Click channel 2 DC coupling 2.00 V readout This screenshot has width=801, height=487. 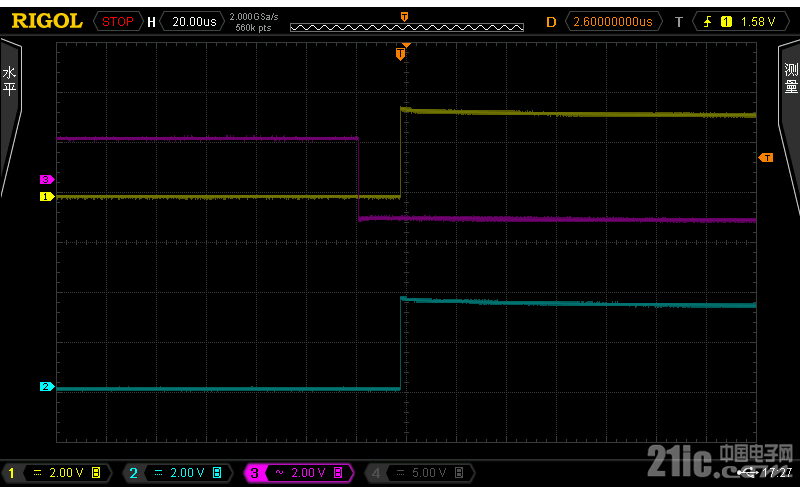pos(179,473)
